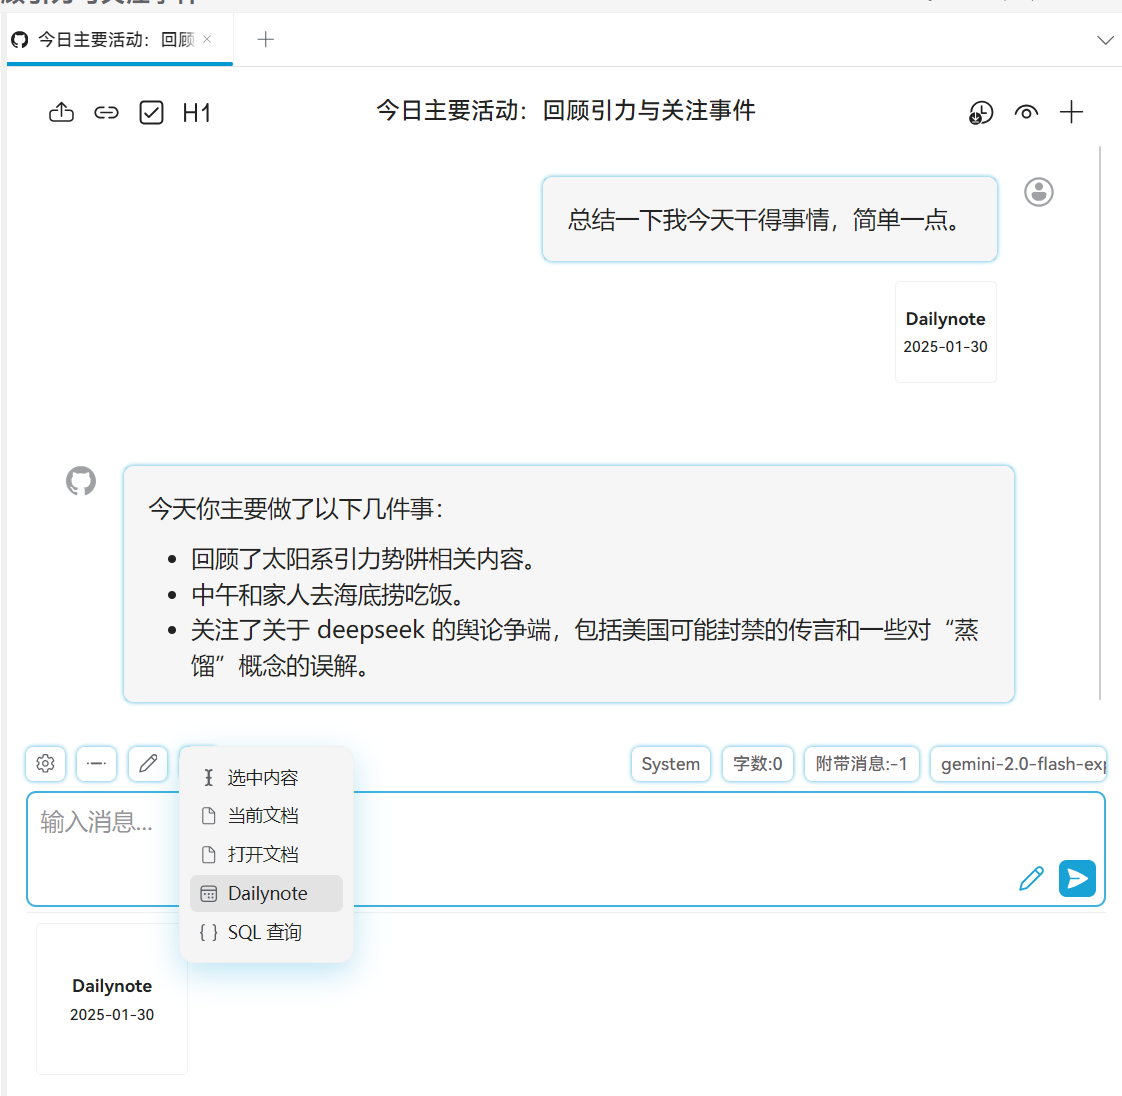Click the pencil button above input
Image resolution: width=1122 pixels, height=1096 pixels.
pyautogui.click(x=148, y=764)
